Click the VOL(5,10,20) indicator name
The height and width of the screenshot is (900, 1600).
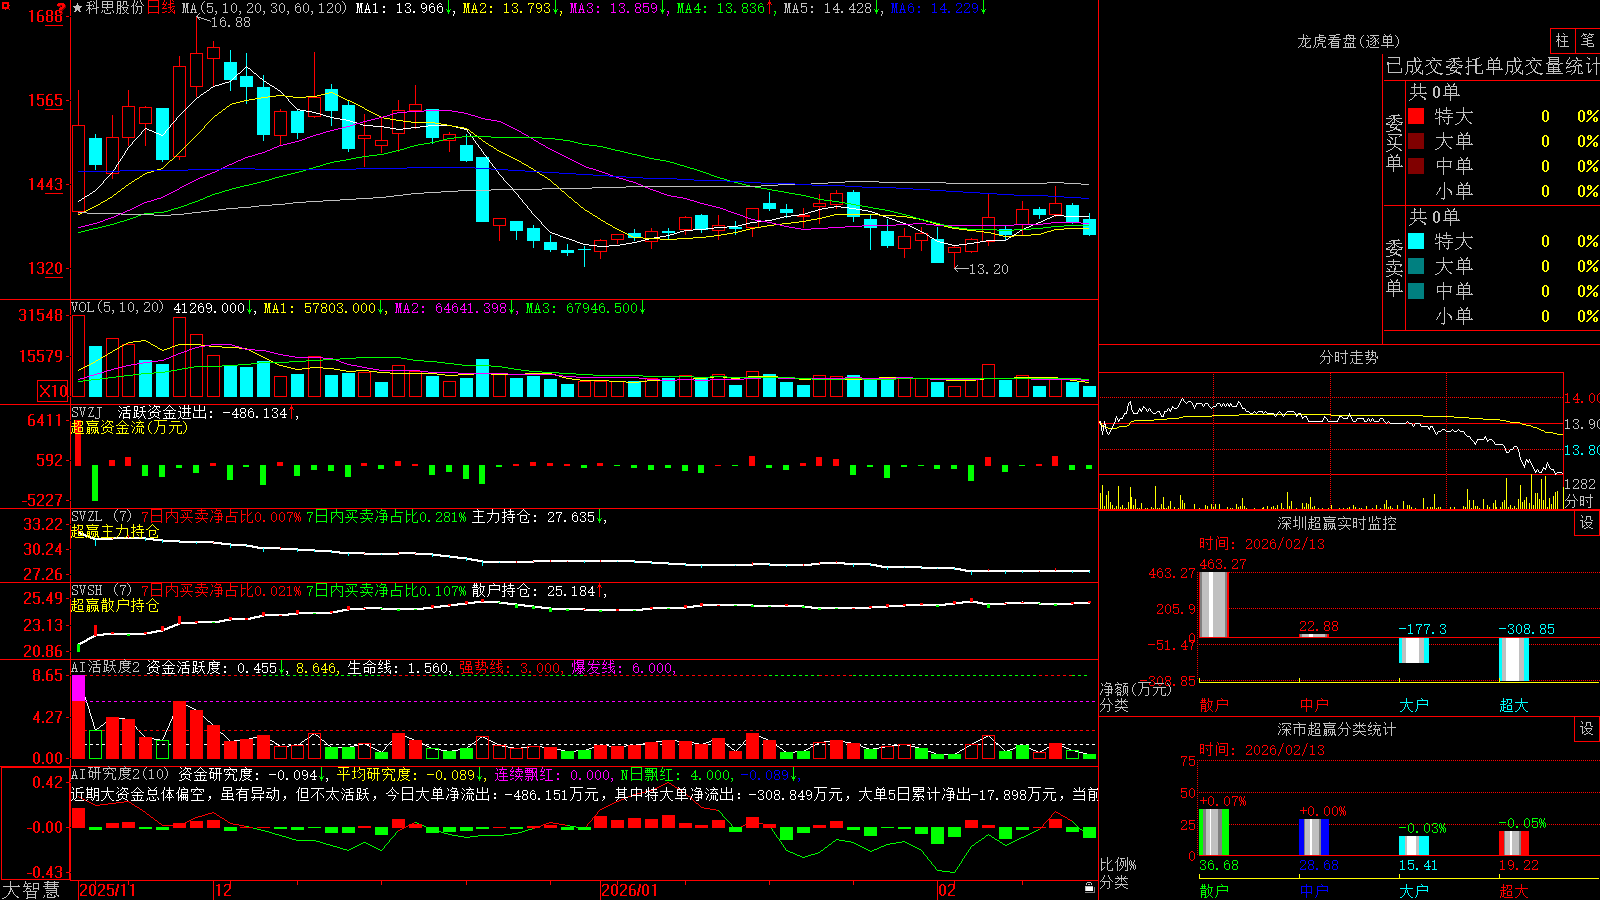(117, 308)
